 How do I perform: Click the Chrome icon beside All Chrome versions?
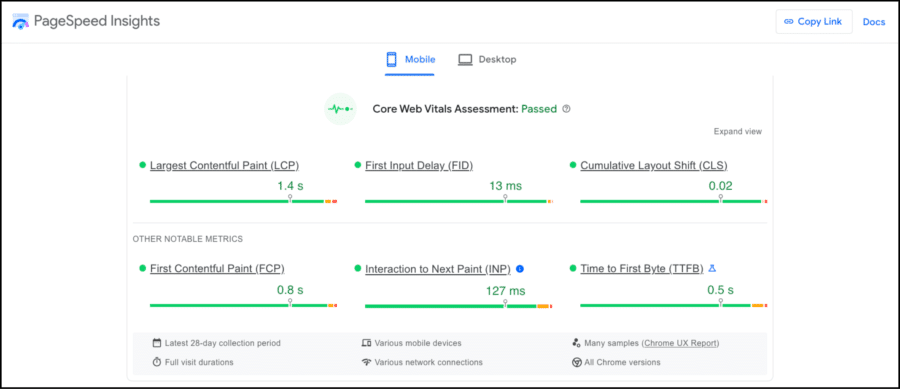tap(577, 362)
